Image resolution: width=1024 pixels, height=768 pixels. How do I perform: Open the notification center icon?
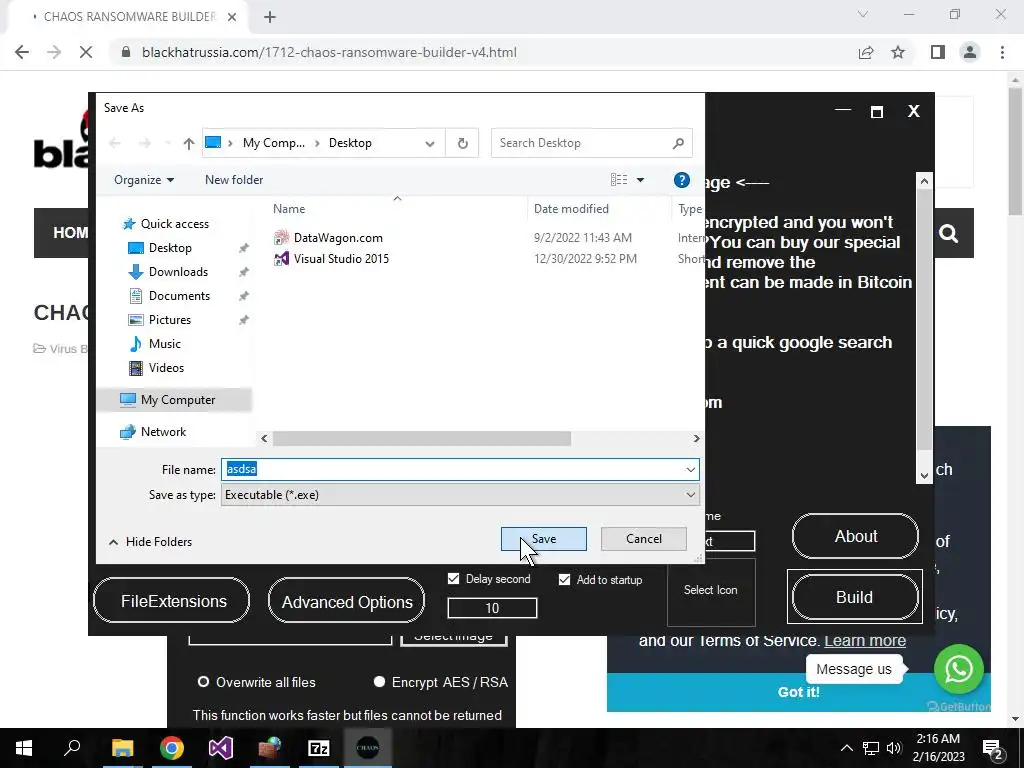[993, 748]
